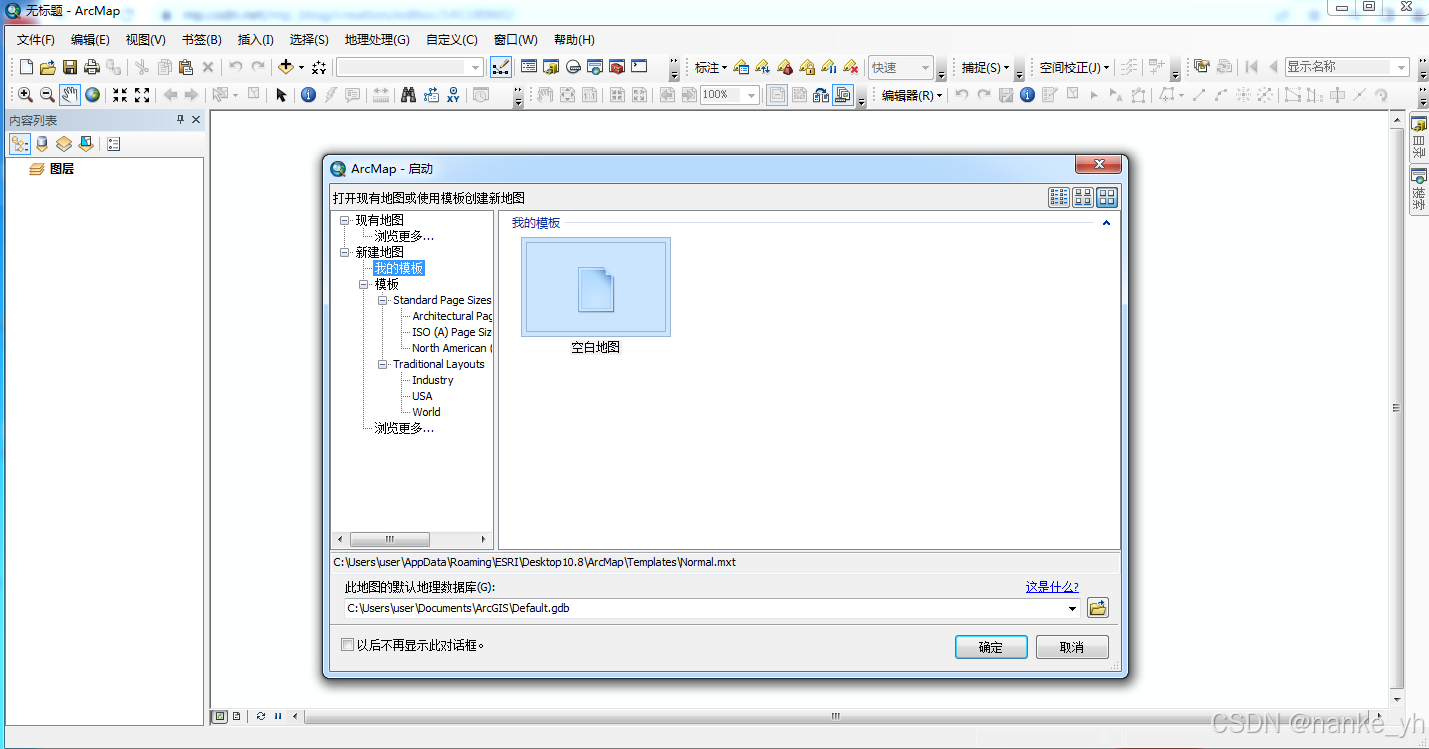Toggle List By Drawing Order in contents
This screenshot has height=749, width=1429.
tap(20, 144)
